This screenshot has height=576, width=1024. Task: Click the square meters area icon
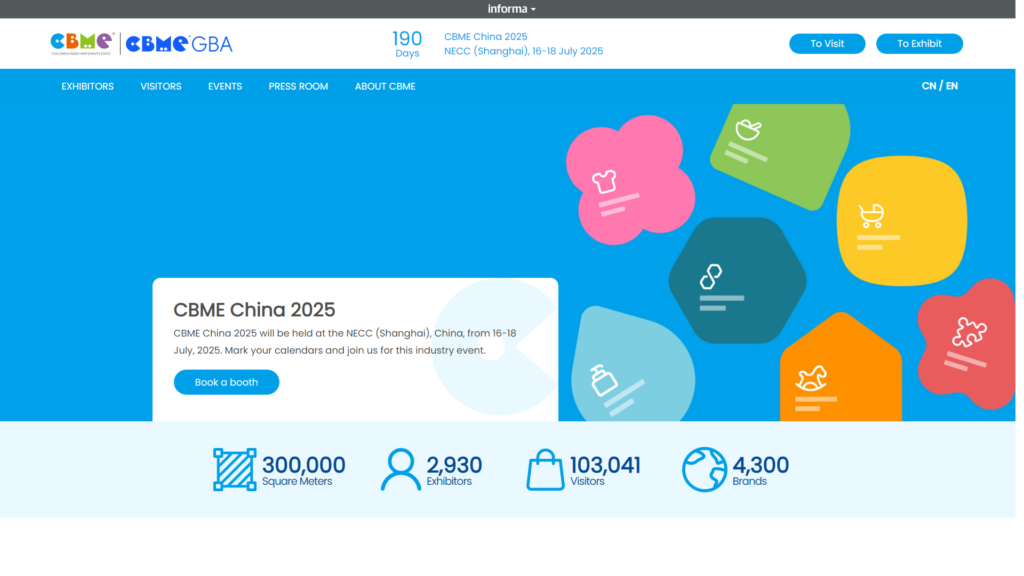pyautogui.click(x=234, y=470)
